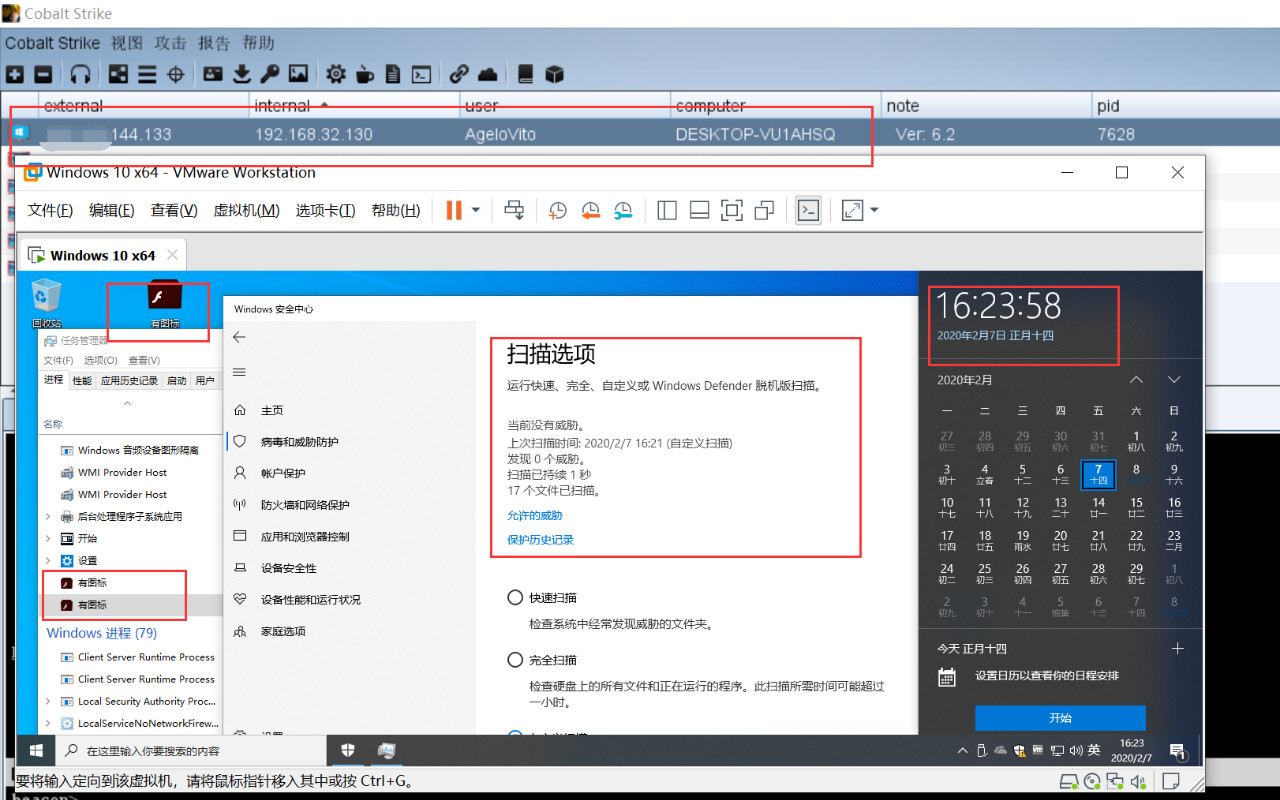The width and height of the screenshot is (1280, 800).
Task: Click the 保护历史记录 link
Action: [x=540, y=540]
